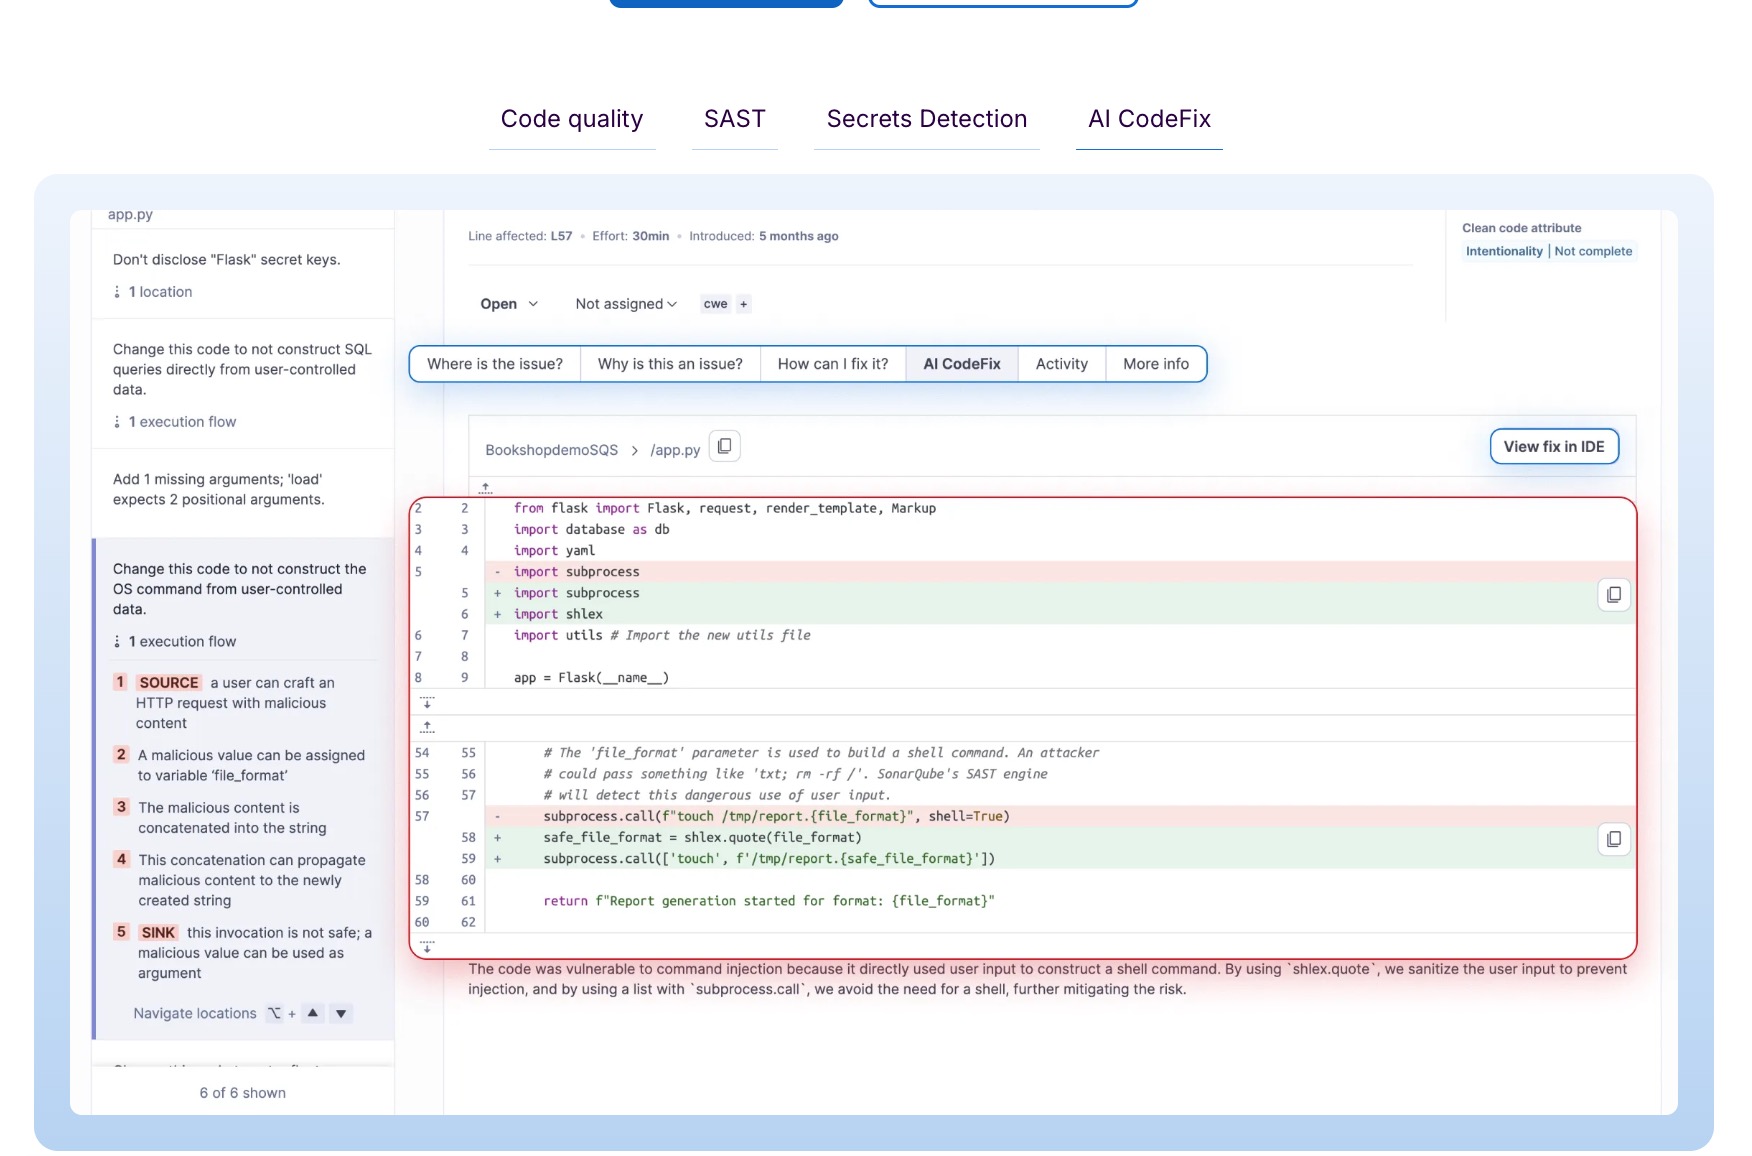The width and height of the screenshot is (1752, 1156).
Task: Go to next location with down arrow
Action: pyautogui.click(x=341, y=1014)
